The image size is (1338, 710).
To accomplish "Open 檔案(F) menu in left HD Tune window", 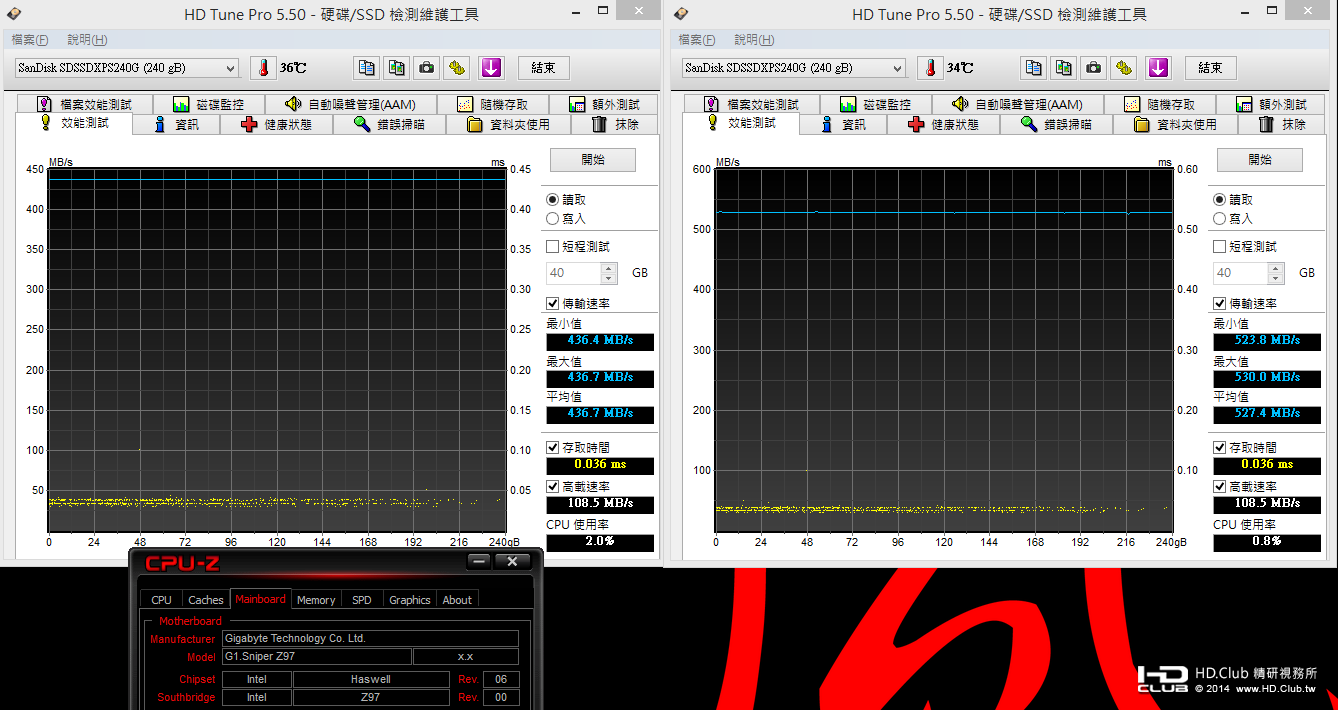I will (29, 40).
